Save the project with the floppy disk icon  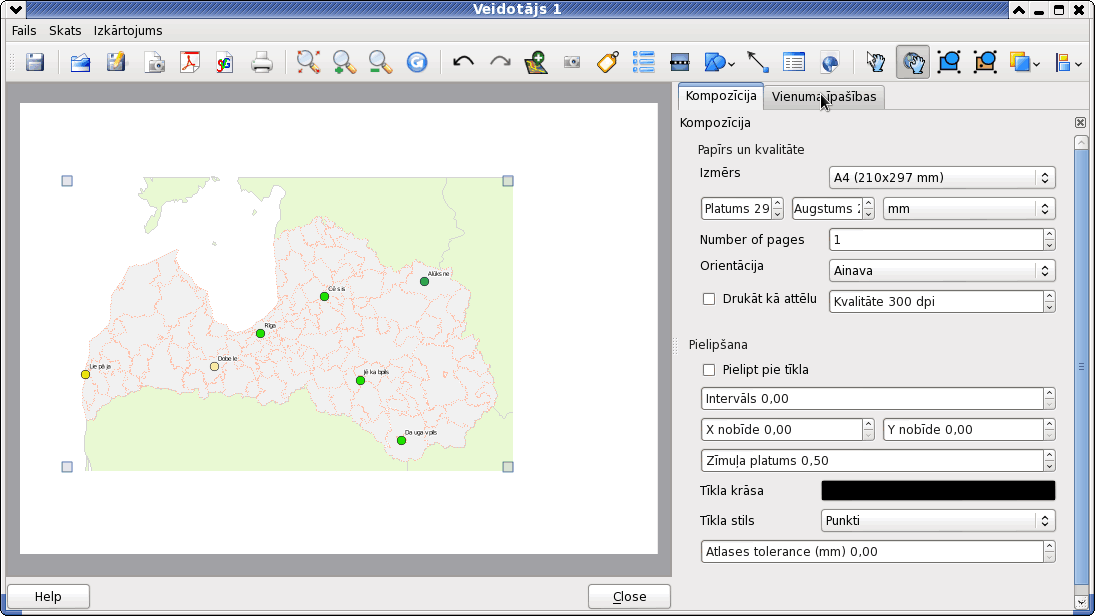point(35,63)
